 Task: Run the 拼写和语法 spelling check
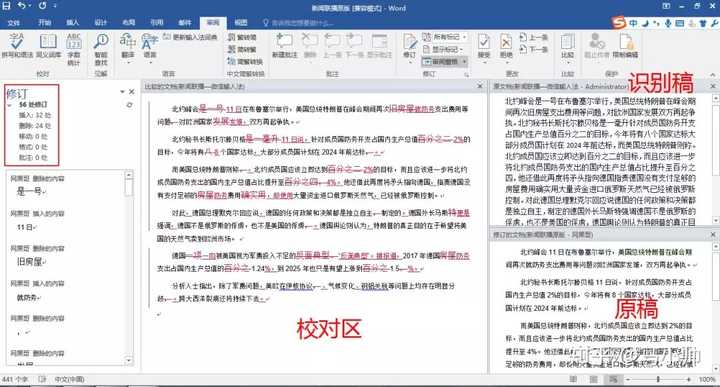point(17,46)
